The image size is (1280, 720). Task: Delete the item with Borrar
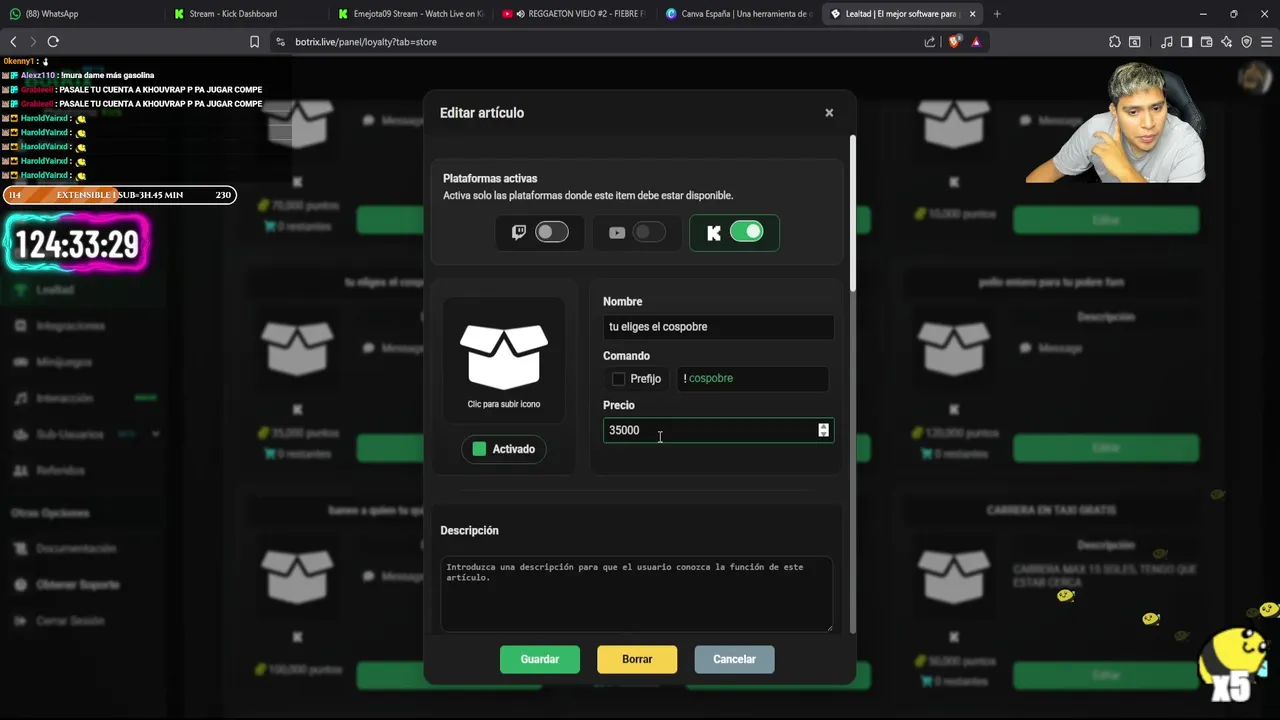[x=637, y=659]
